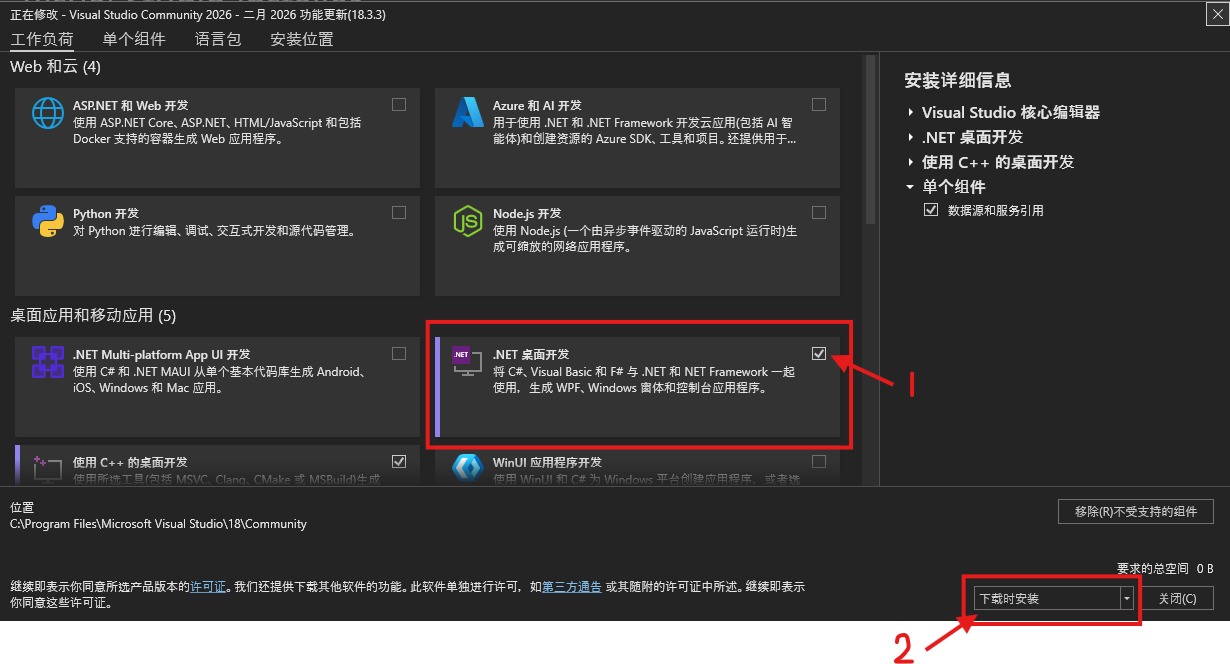1230x664 pixels.
Task: Enable the Azure 和 AI 开发 checkbox
Action: pos(819,104)
